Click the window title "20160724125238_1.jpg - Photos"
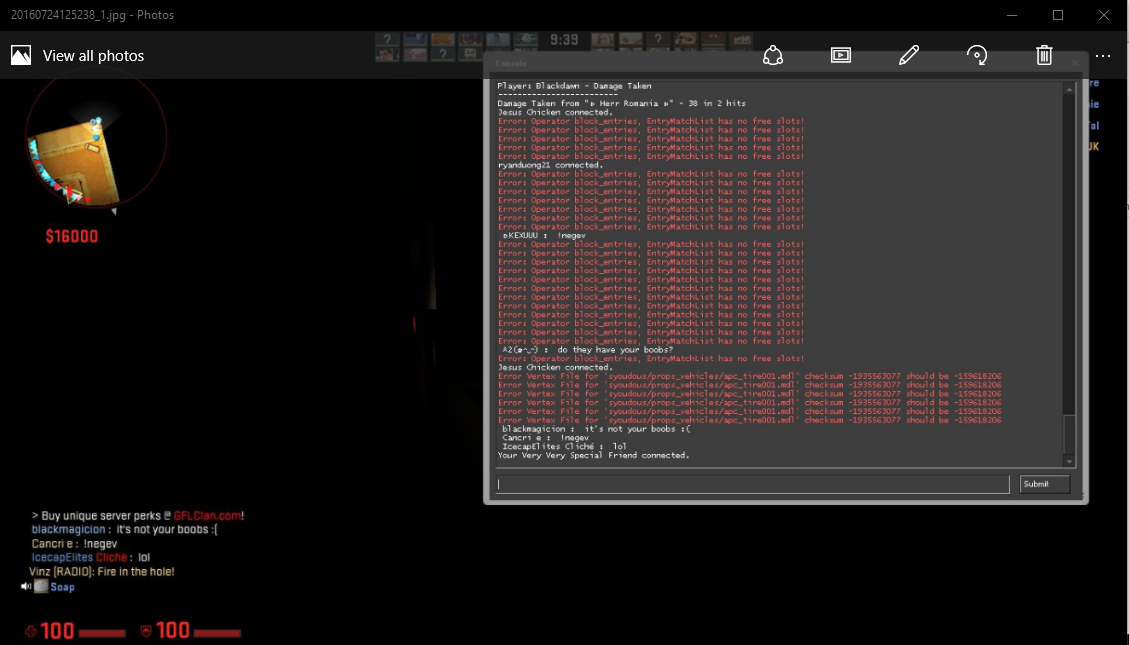This screenshot has height=645, width=1129. [92, 15]
